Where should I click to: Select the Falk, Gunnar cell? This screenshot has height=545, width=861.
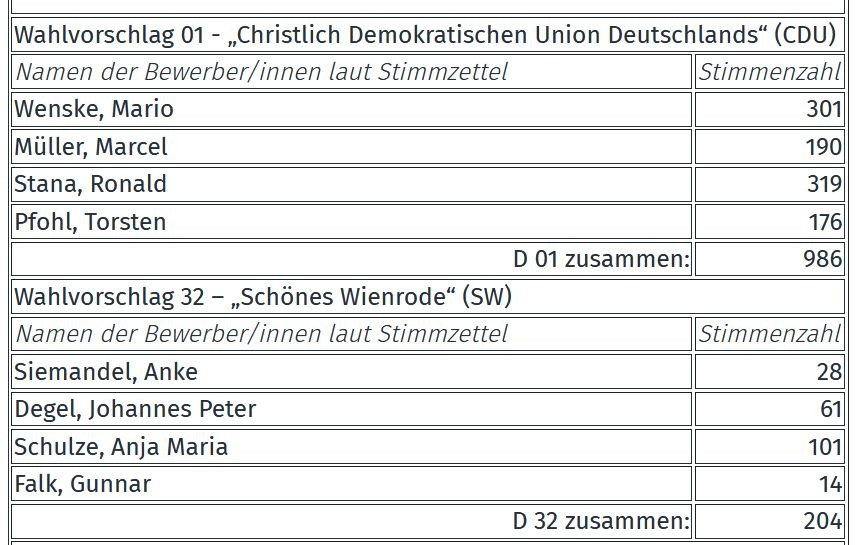coord(351,484)
